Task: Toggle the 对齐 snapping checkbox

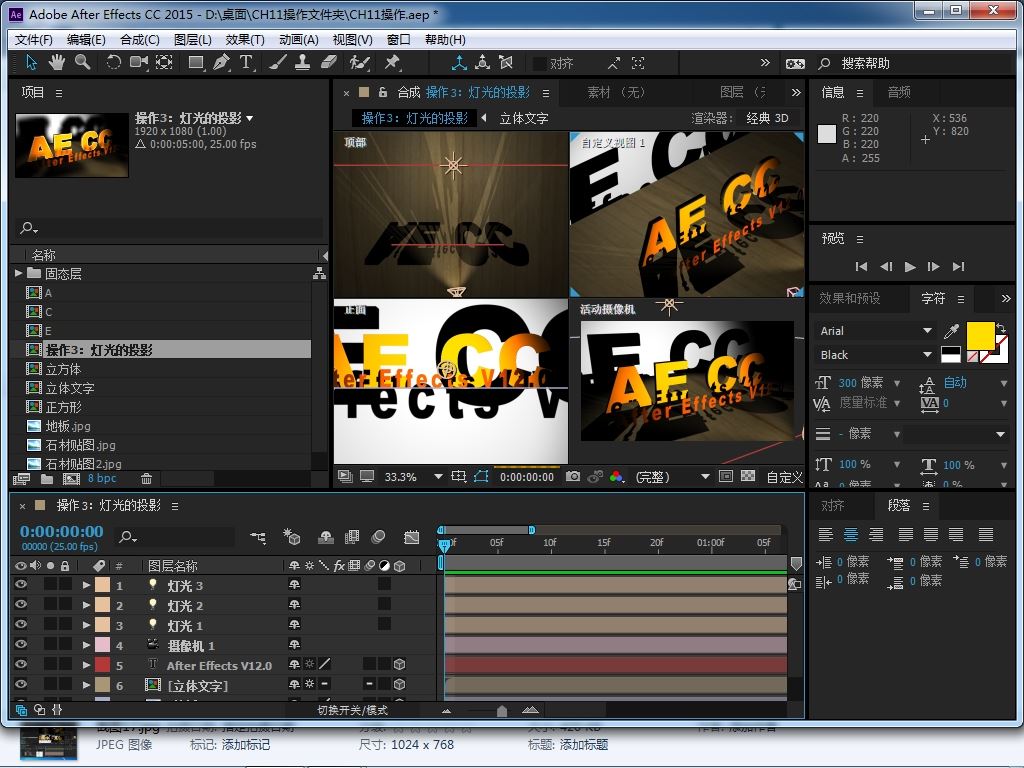Action: (539, 63)
